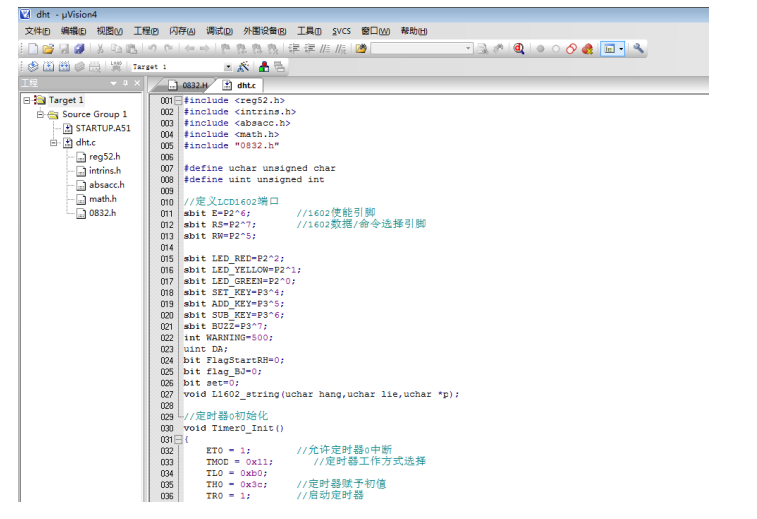This screenshot has height=519, width=757.
Task: Build the target files
Action: pyautogui.click(x=49, y=67)
